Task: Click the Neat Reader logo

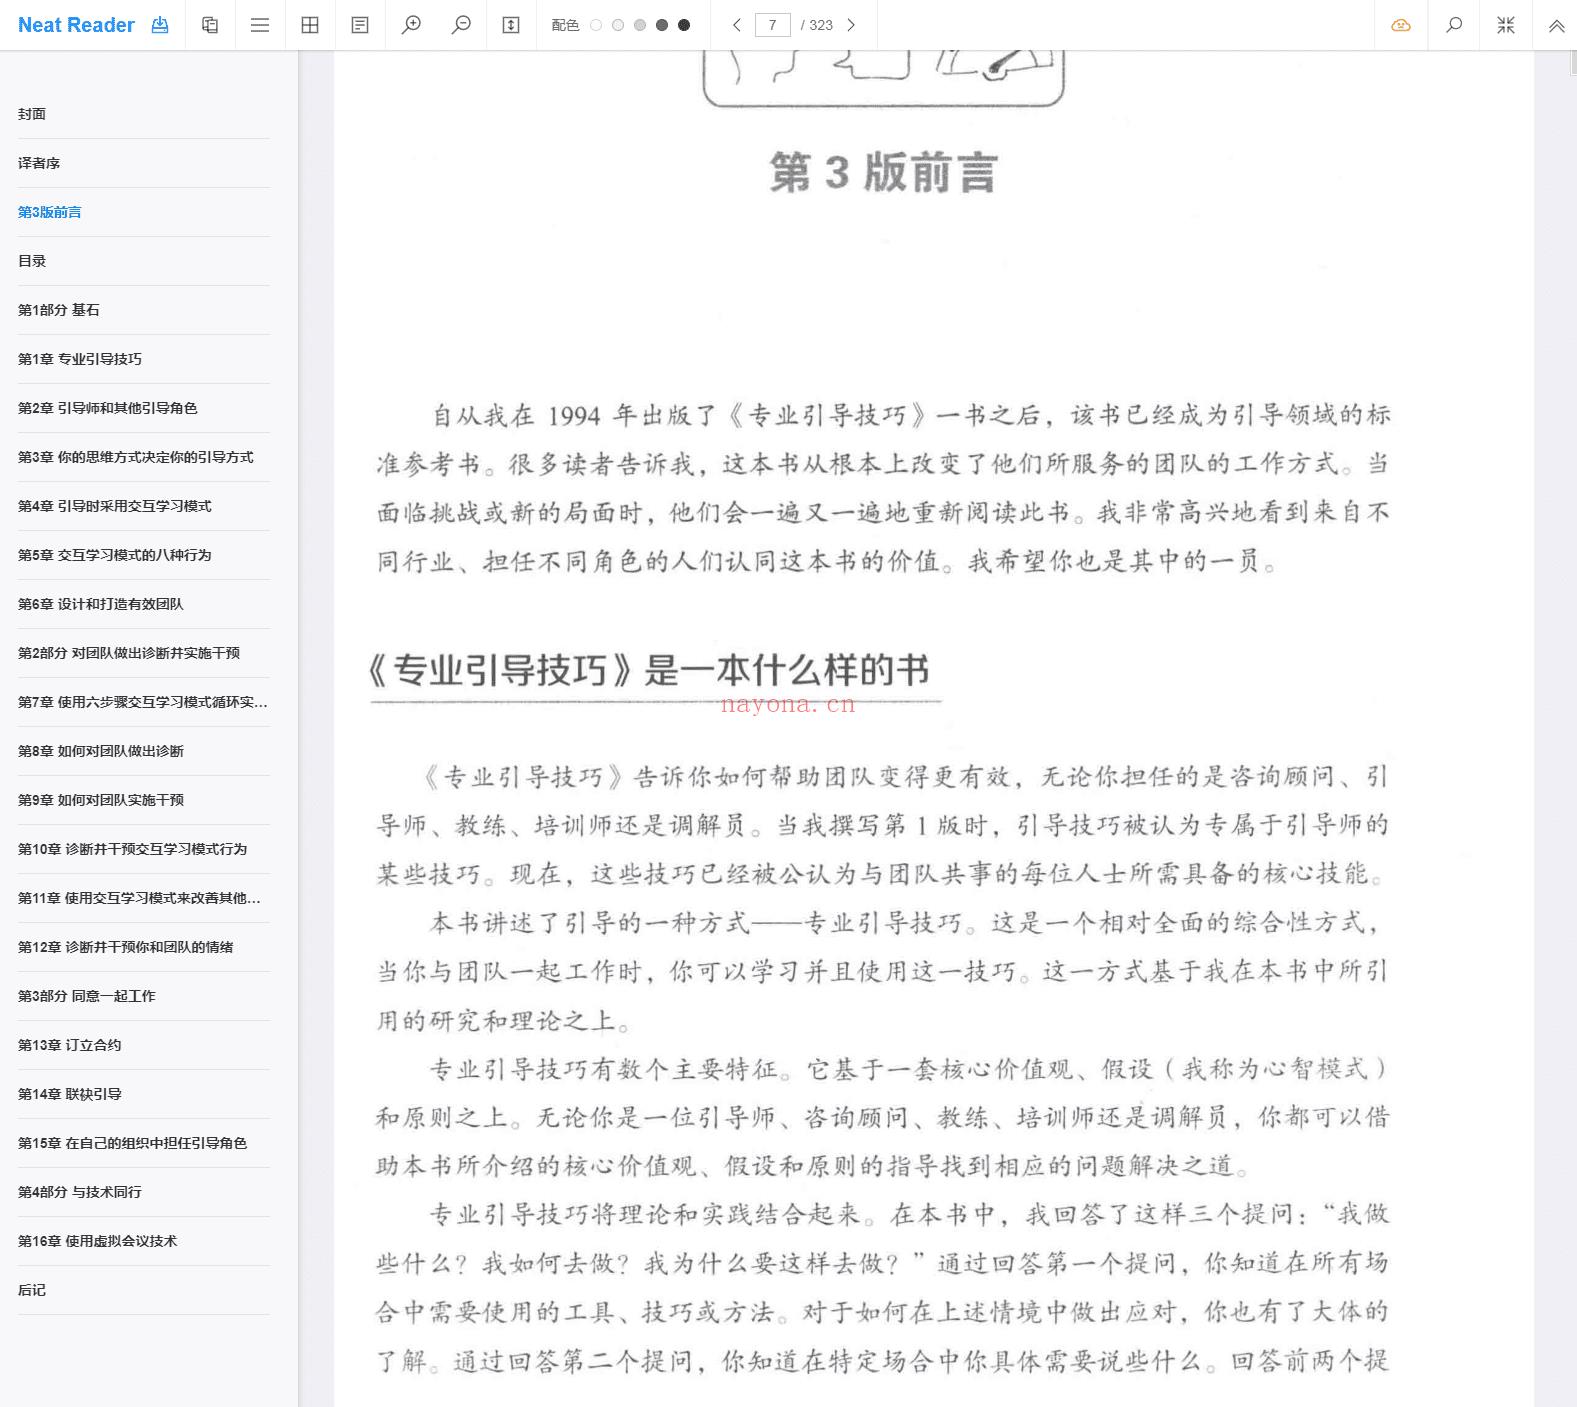Action: [76, 25]
